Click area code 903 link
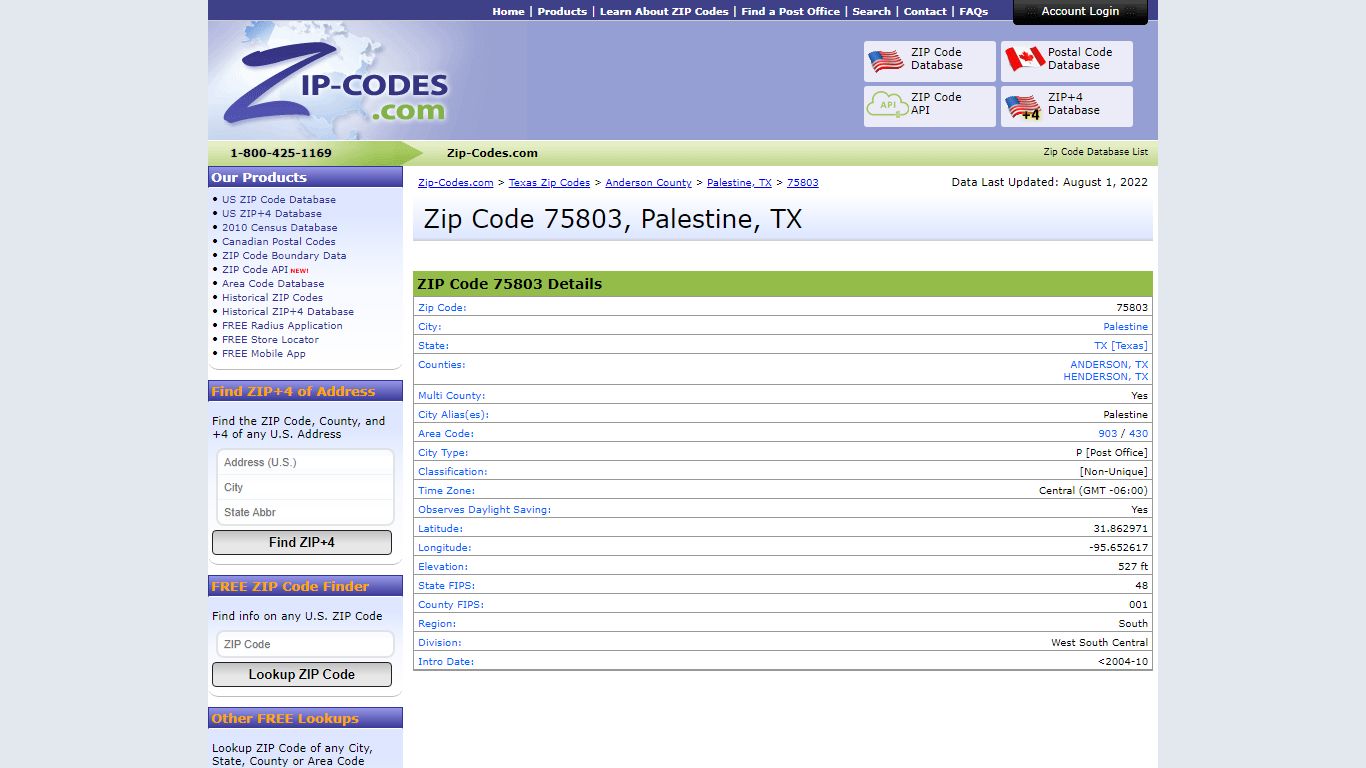This screenshot has width=1366, height=768. point(1108,434)
